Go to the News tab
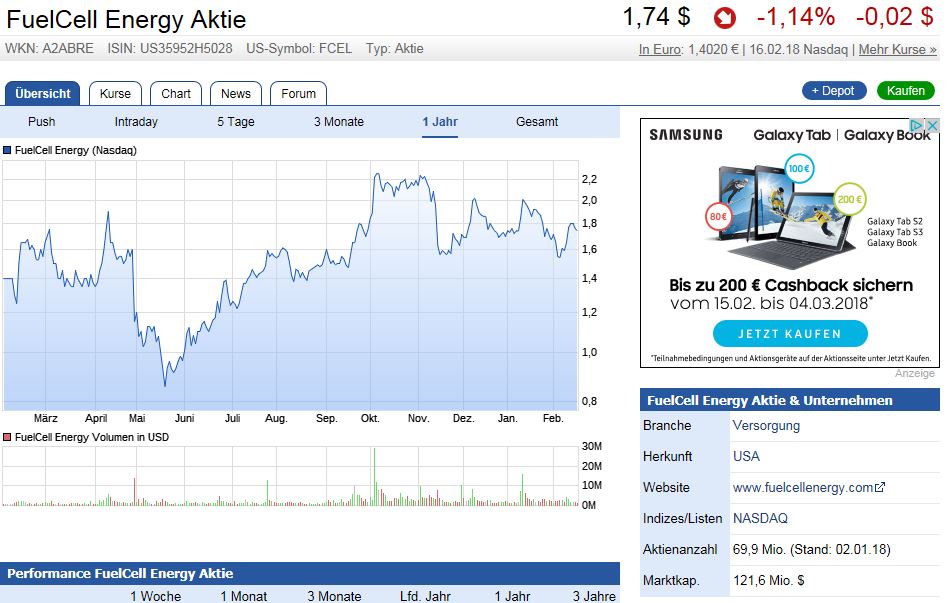Image resolution: width=947 pixels, height=603 pixels. 236,93
